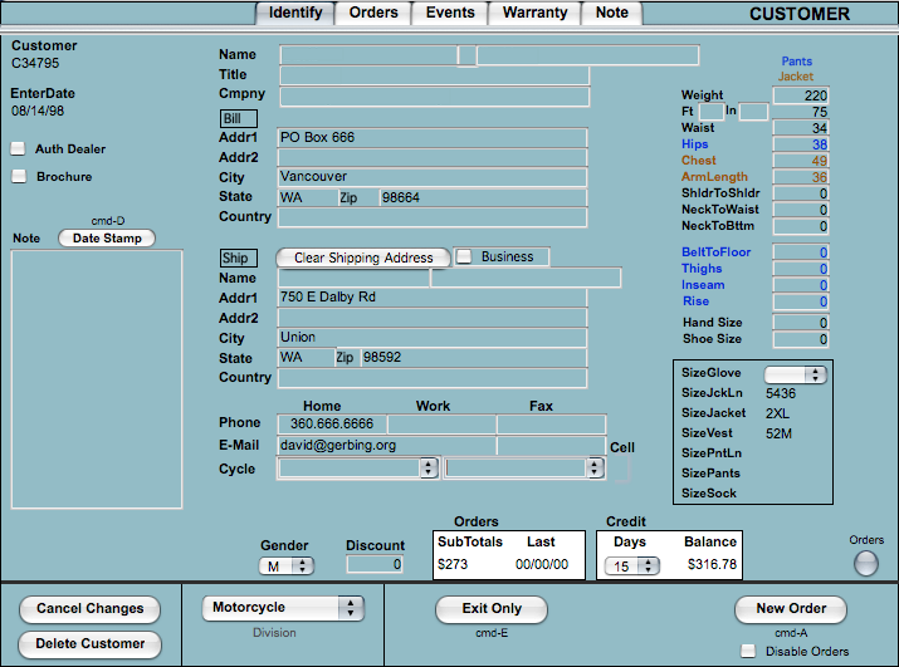This screenshot has height=668, width=900.
Task: Click the E-Mail address field
Action: coord(386,446)
